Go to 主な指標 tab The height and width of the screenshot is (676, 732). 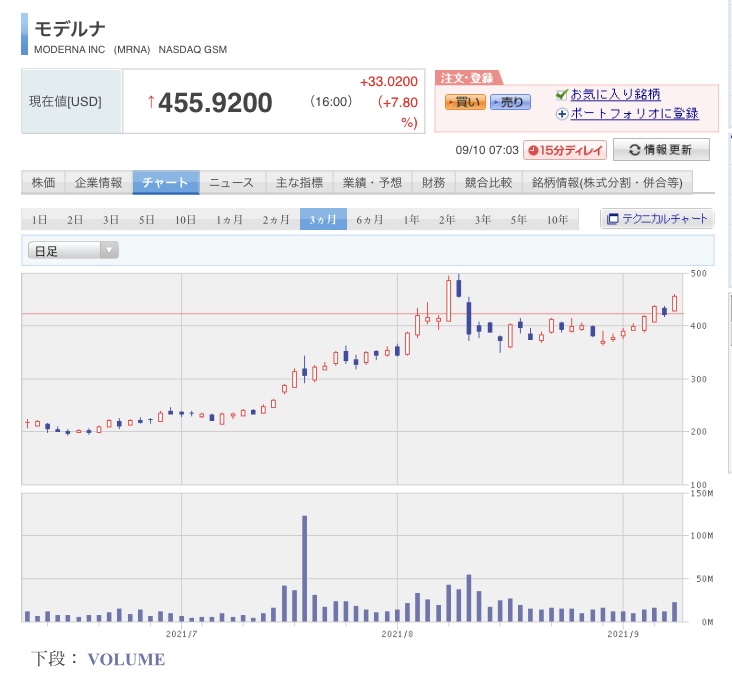pyautogui.click(x=299, y=183)
